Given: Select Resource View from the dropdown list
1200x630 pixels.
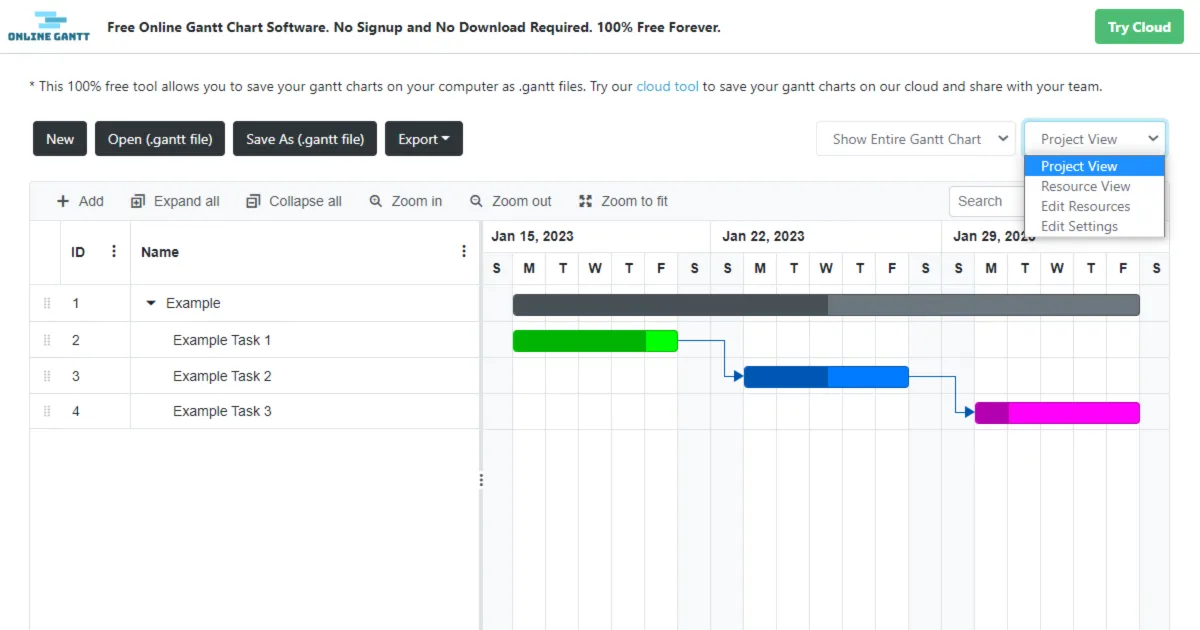Looking at the screenshot, I should click(1085, 186).
